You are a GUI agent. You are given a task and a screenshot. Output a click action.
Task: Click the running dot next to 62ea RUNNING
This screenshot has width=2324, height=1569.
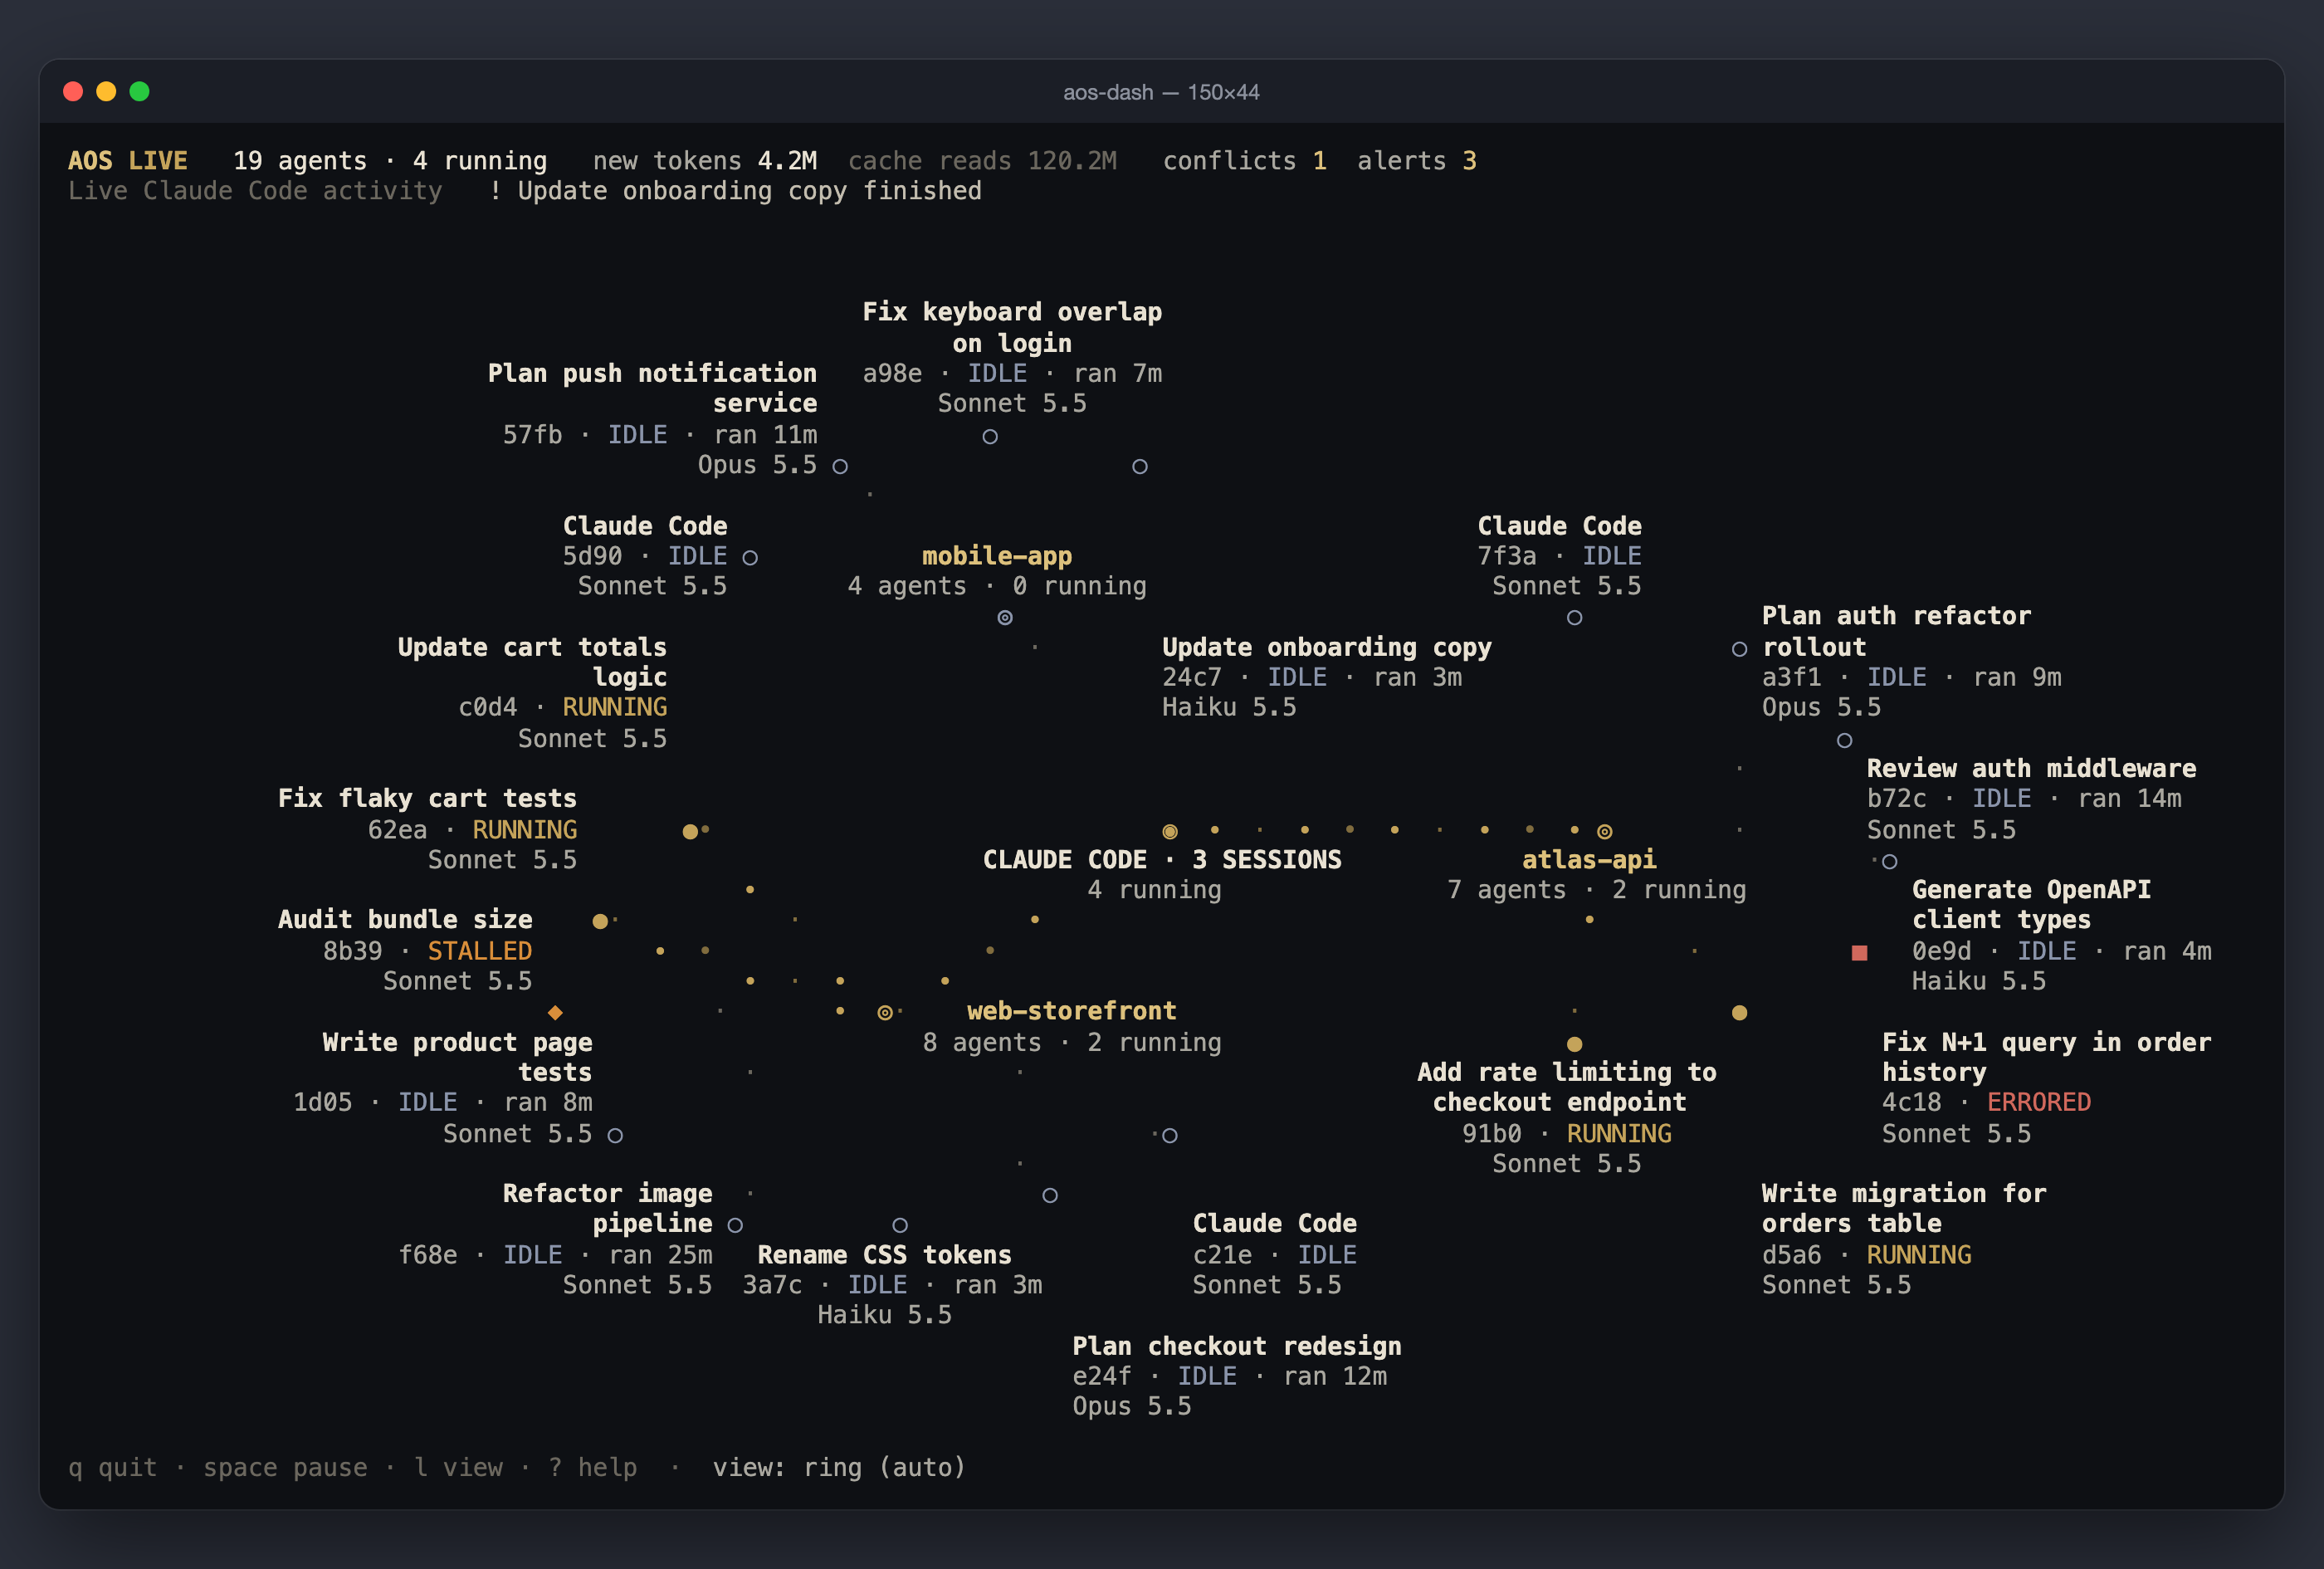690,831
